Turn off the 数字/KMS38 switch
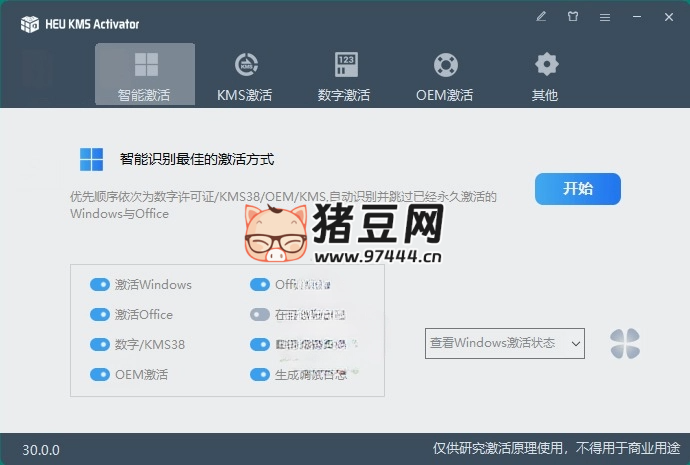The width and height of the screenshot is (690, 465). [x=100, y=345]
